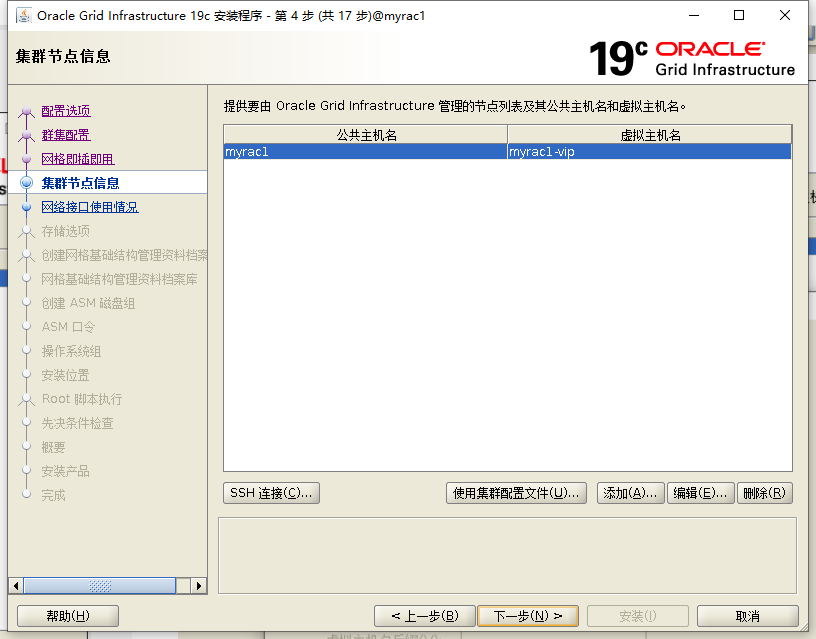This screenshot has width=816, height=639.
Task: Click the 删除(R) button
Action: click(x=764, y=493)
